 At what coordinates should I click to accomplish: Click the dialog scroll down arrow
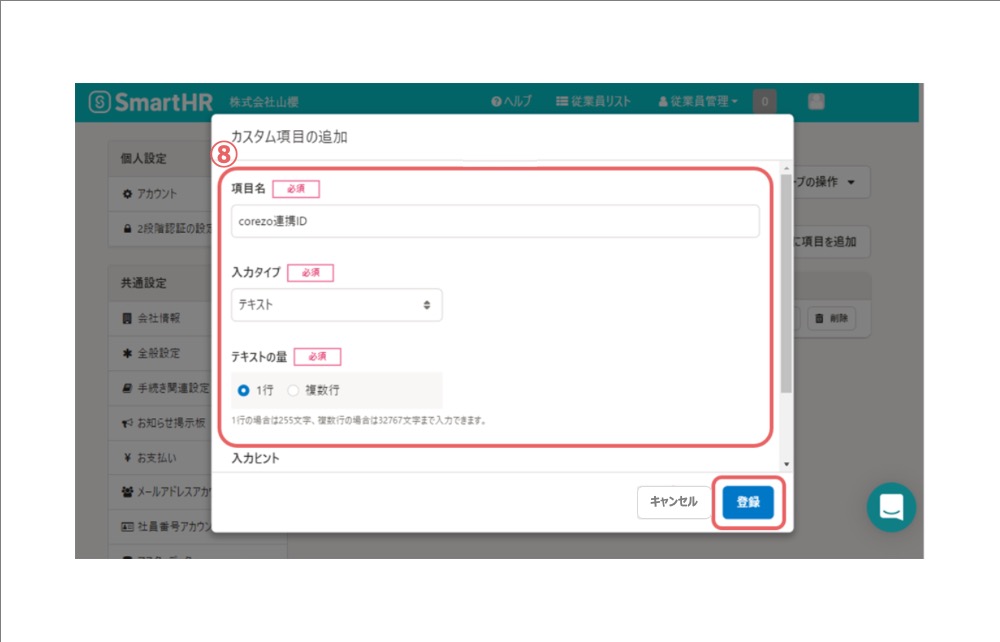(786, 464)
